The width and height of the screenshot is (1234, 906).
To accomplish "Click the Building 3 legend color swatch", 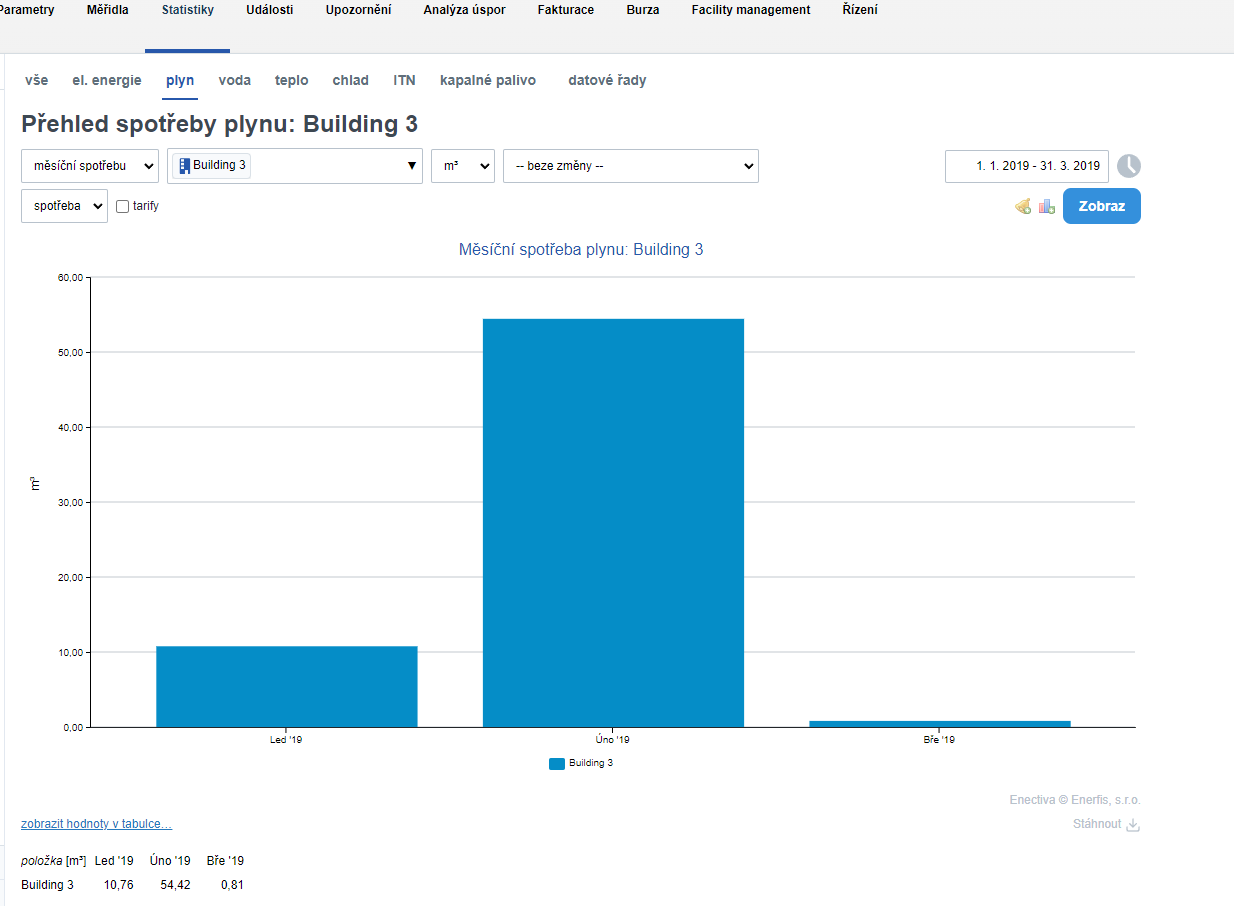I will pyautogui.click(x=557, y=763).
